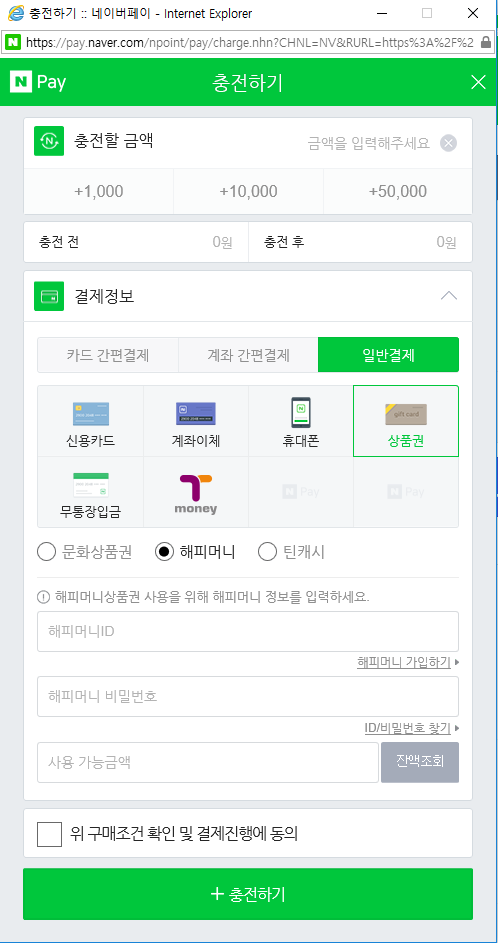498x943 pixels.
Task: Switch to the 계좌 간편결제 tab
Action: click(248, 355)
